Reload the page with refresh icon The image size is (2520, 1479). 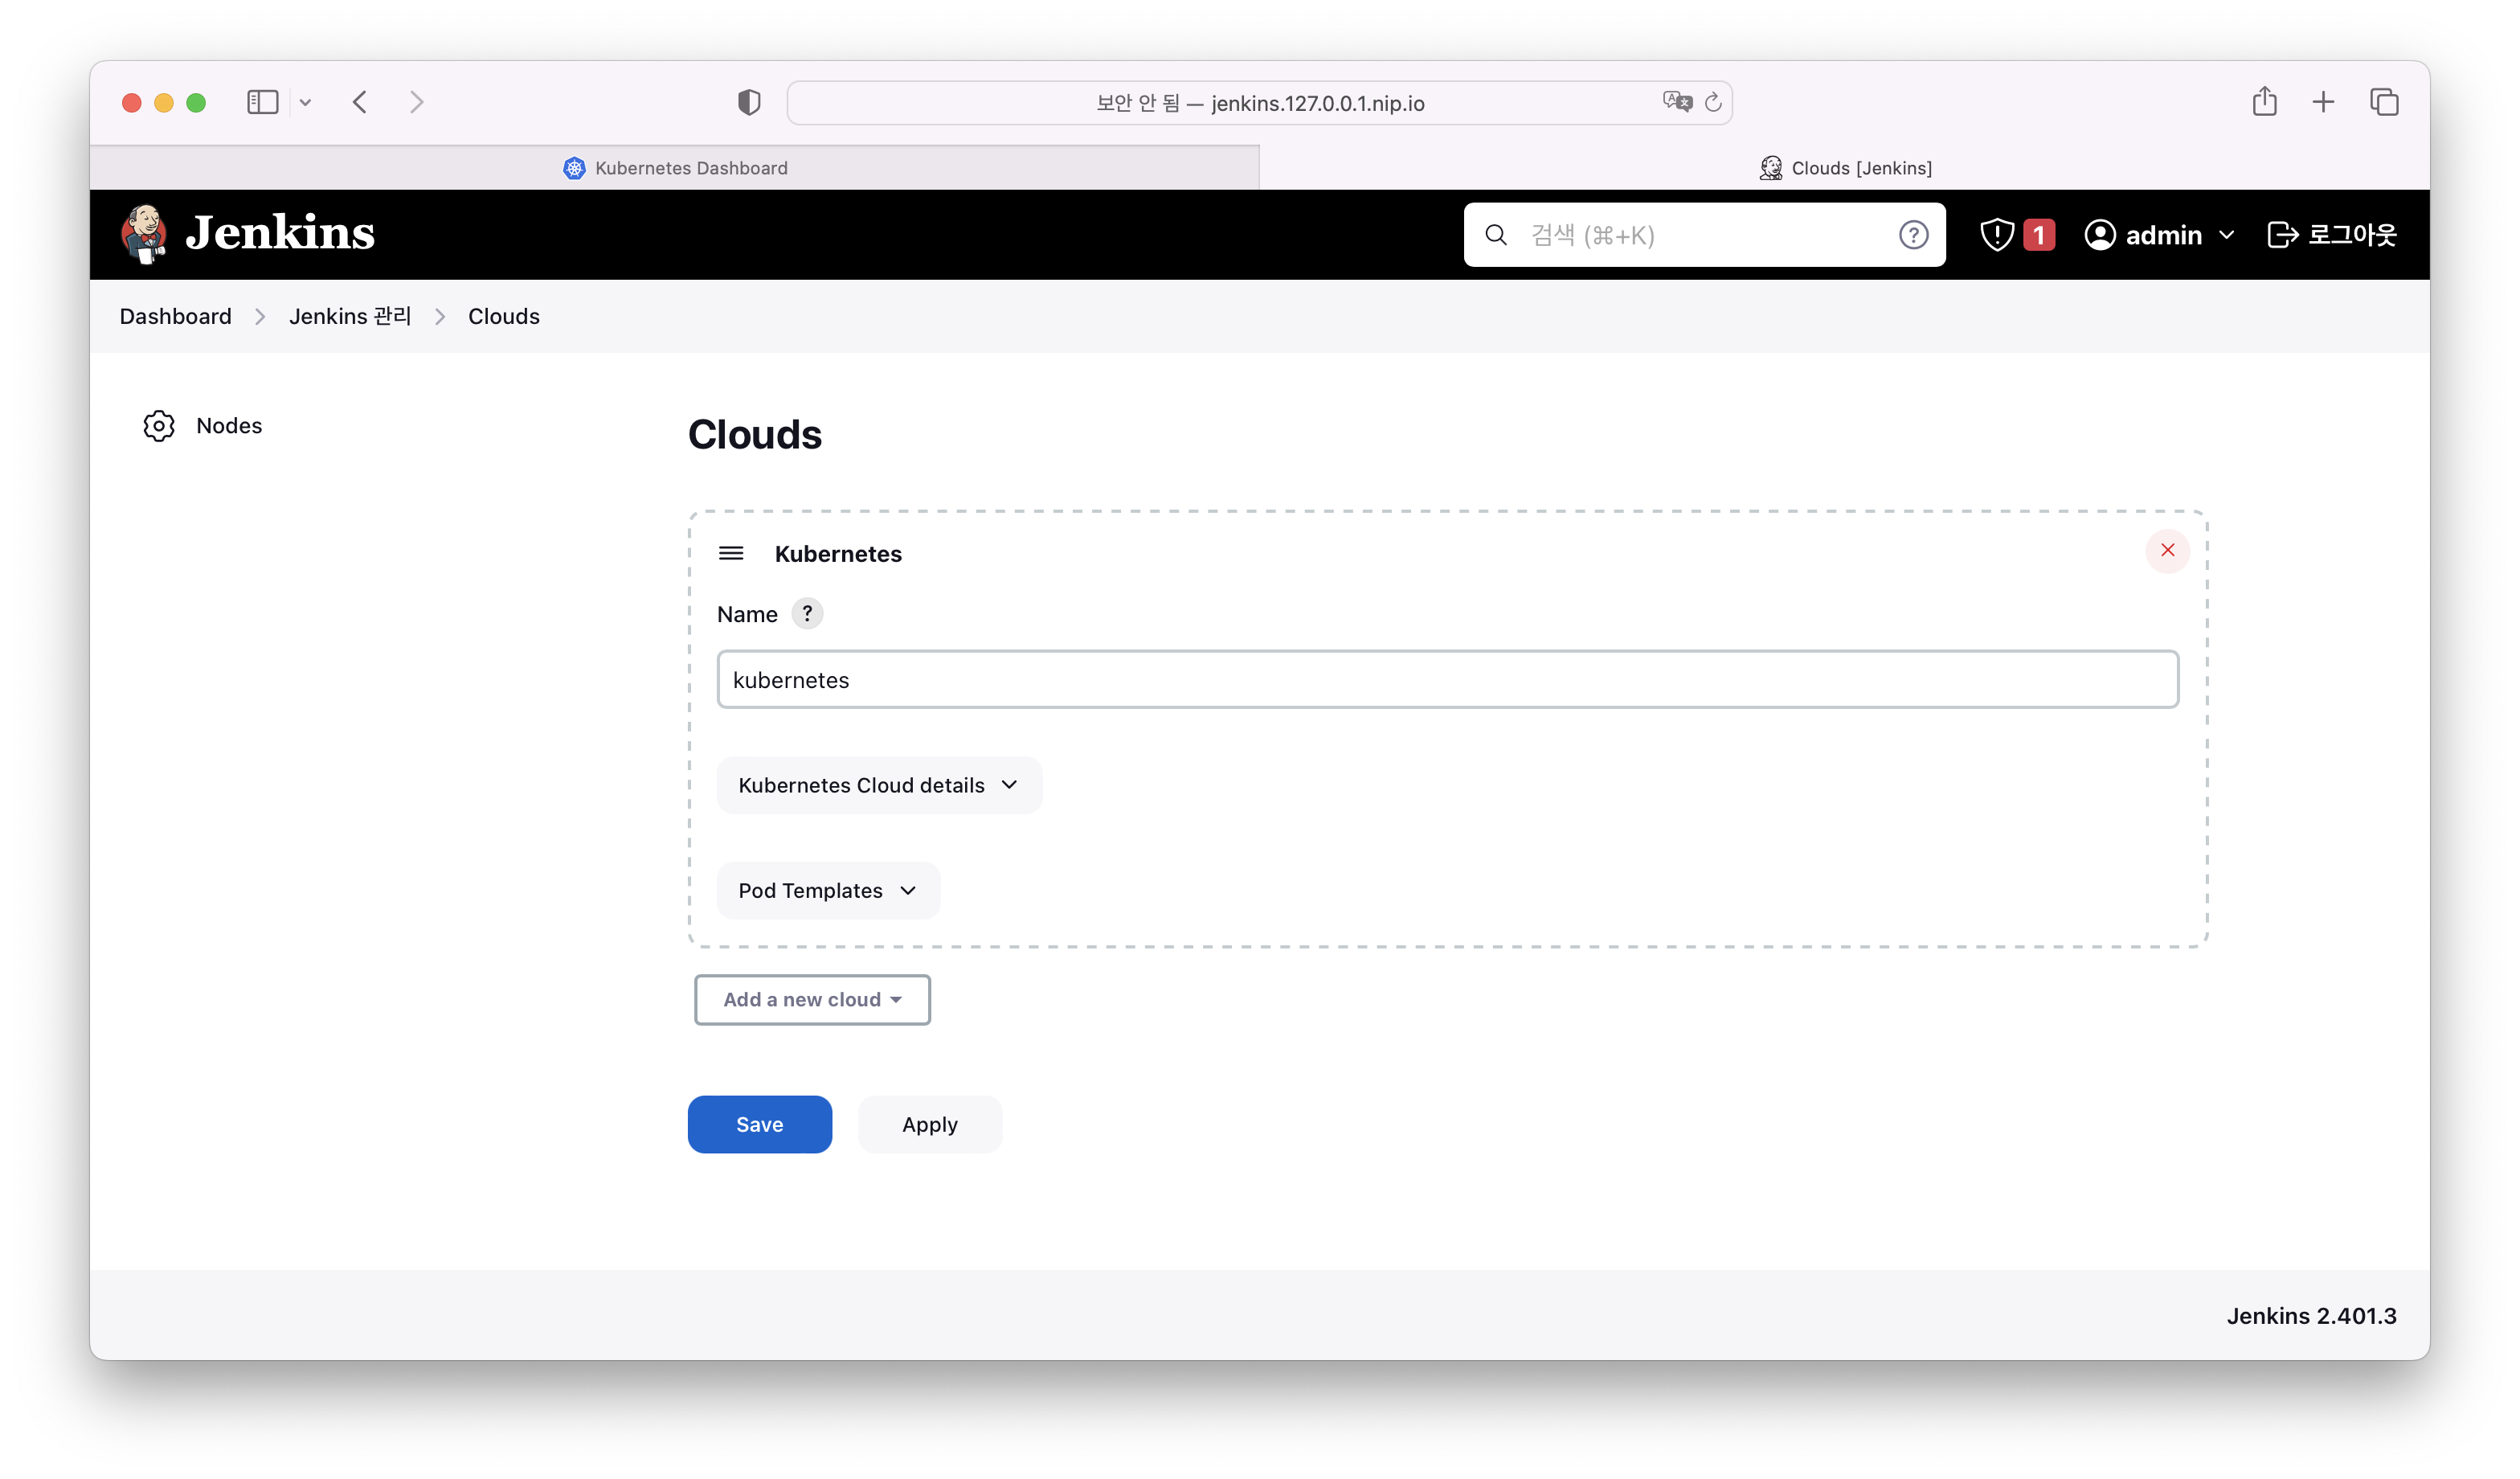[1713, 103]
